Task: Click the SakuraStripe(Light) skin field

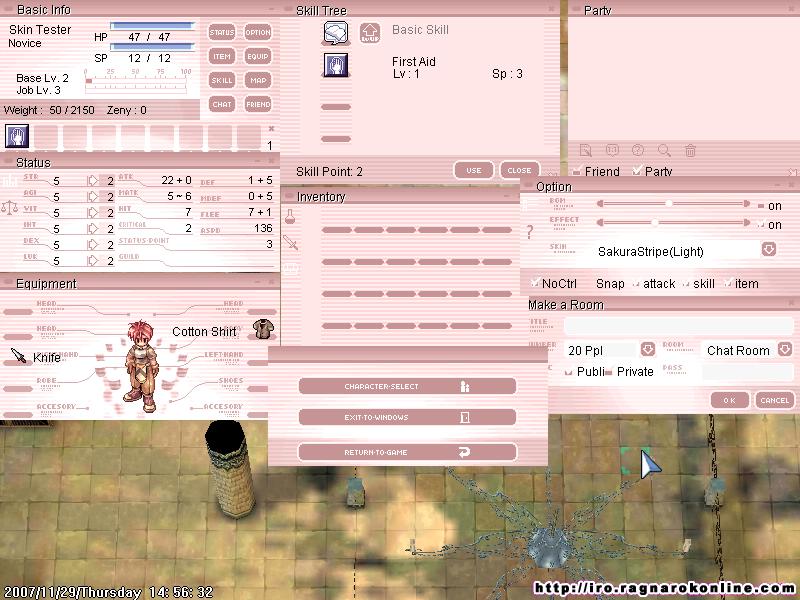Action: [676, 251]
